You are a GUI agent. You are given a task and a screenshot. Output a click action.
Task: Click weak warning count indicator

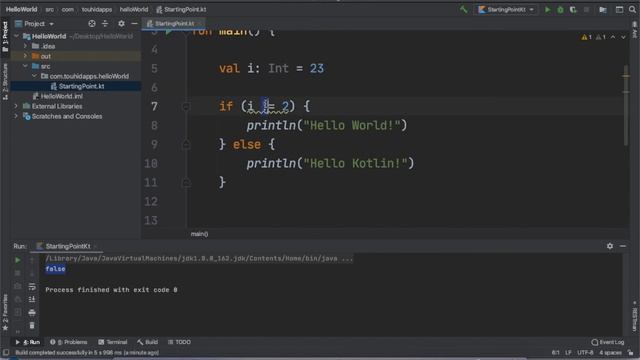600,37
